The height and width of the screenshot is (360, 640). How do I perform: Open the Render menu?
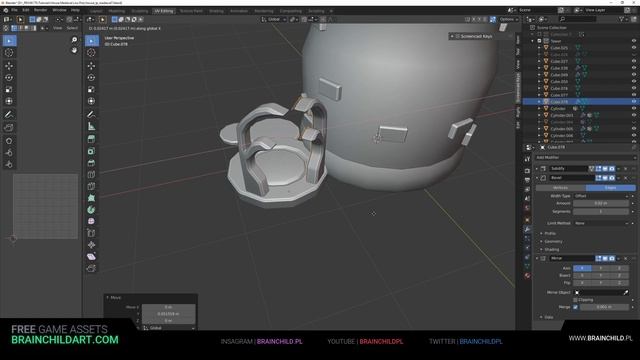(40, 10)
